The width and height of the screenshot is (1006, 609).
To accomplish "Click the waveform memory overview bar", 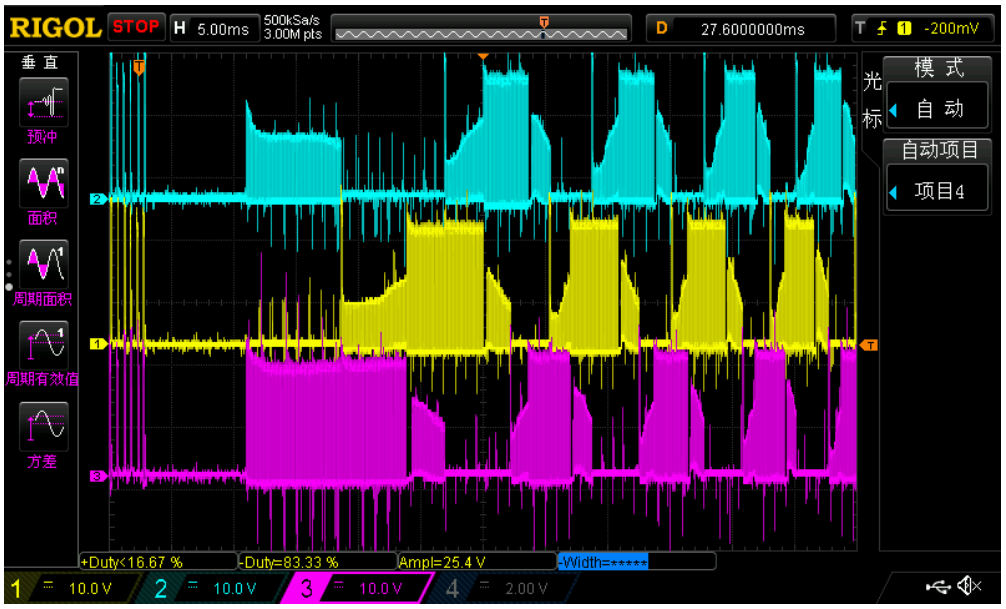I will pos(481,30).
